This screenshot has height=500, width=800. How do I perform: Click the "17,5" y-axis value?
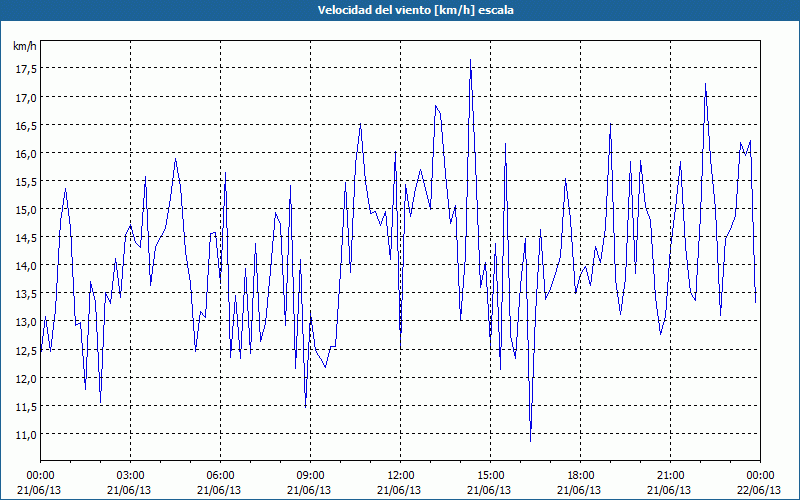coord(25,69)
